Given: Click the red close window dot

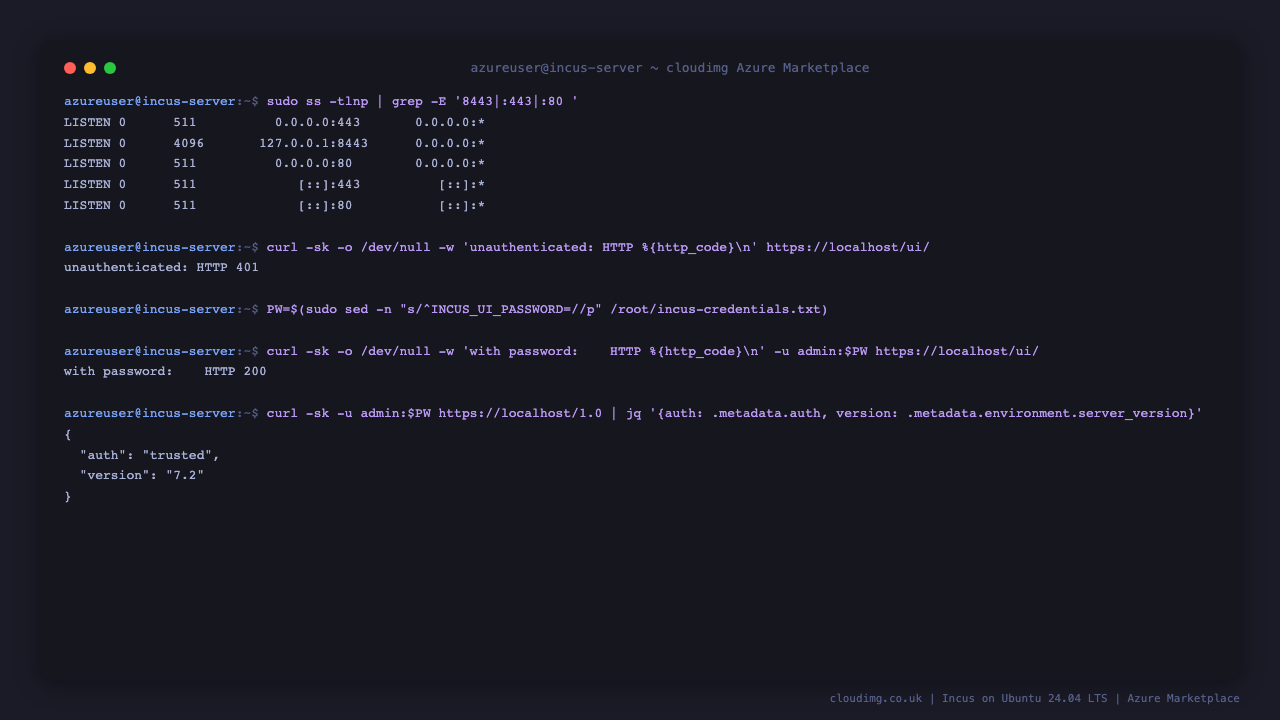Looking at the screenshot, I should tap(70, 68).
